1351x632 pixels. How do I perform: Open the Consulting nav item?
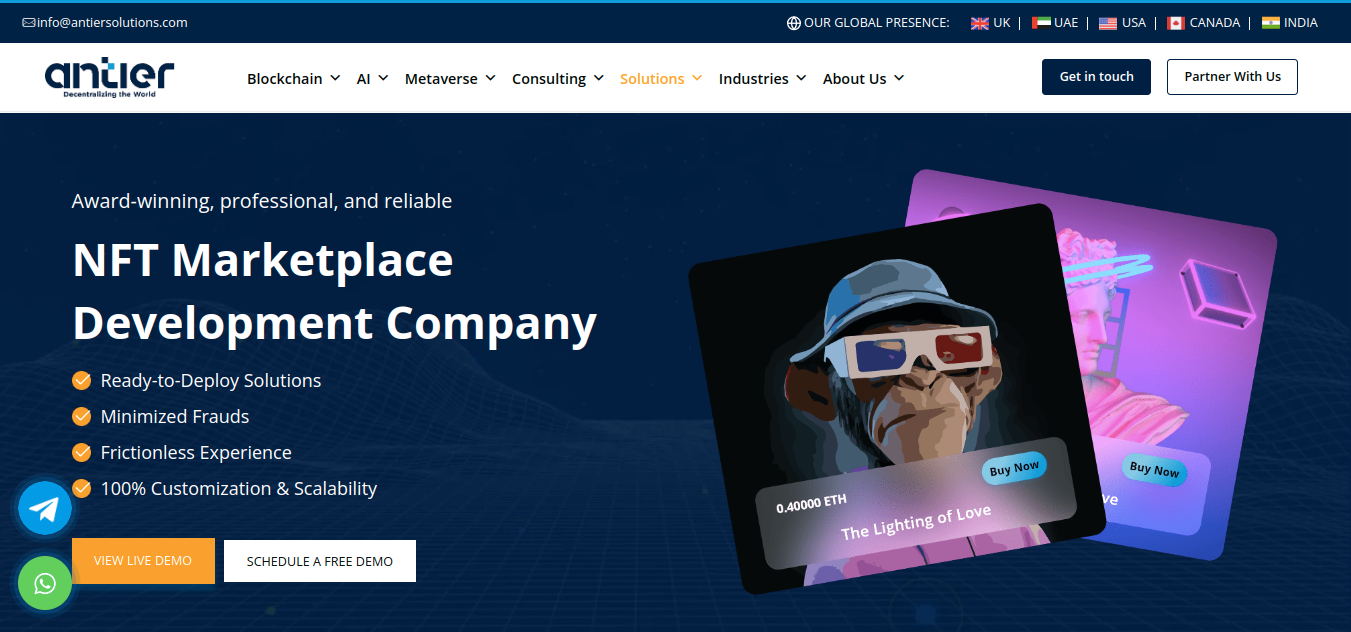(x=549, y=78)
